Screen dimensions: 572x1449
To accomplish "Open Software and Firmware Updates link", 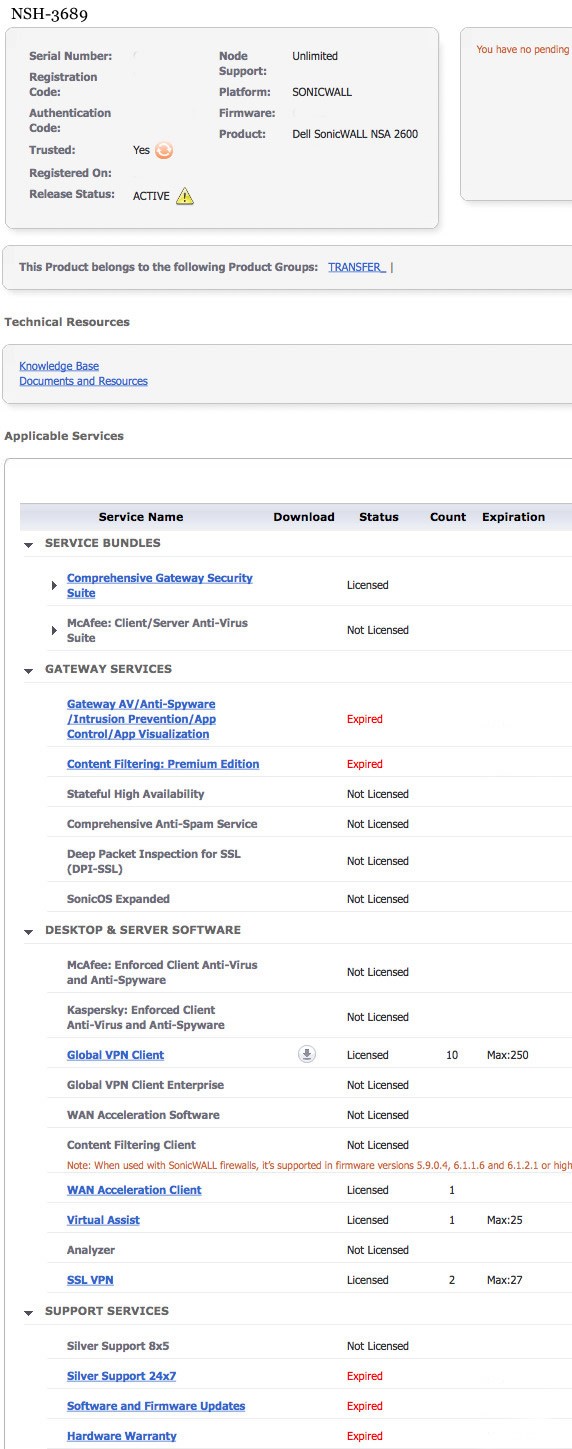I will point(156,1406).
